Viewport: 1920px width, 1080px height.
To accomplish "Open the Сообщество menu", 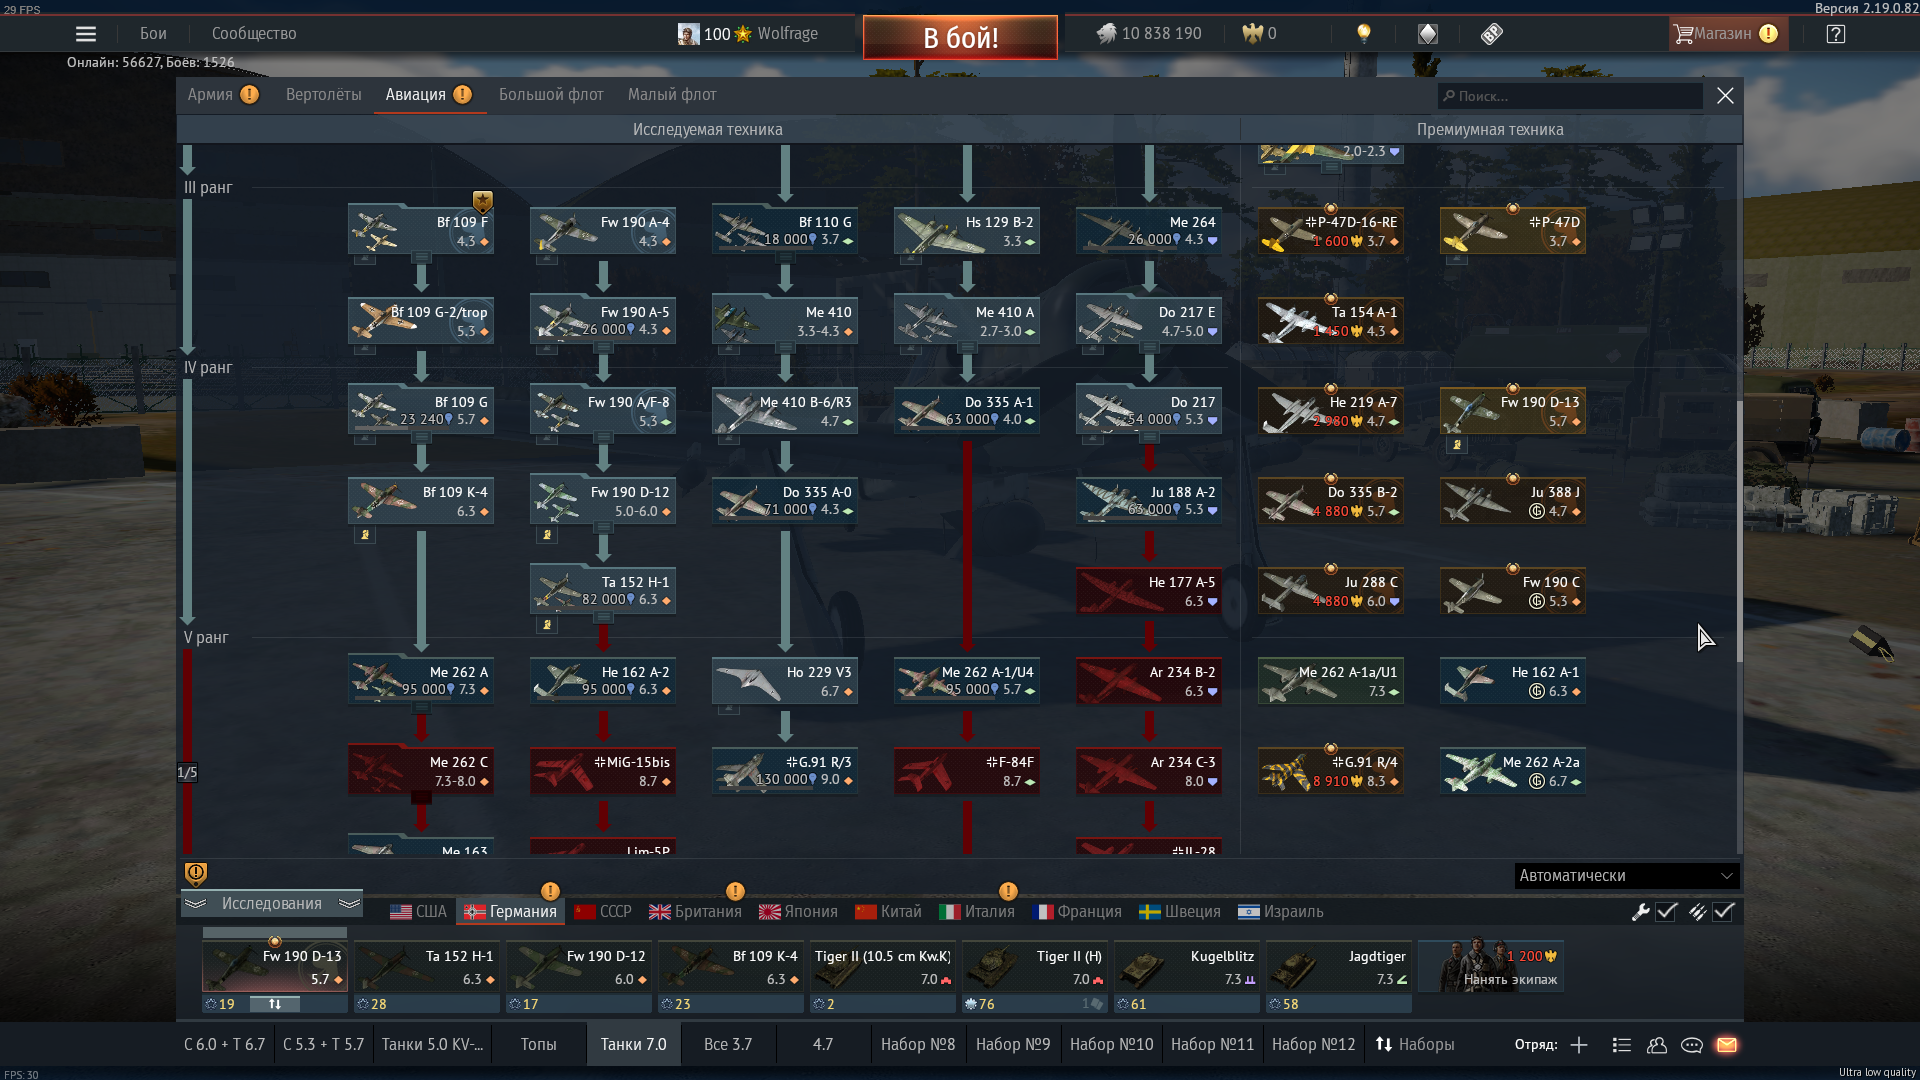I will tap(254, 34).
